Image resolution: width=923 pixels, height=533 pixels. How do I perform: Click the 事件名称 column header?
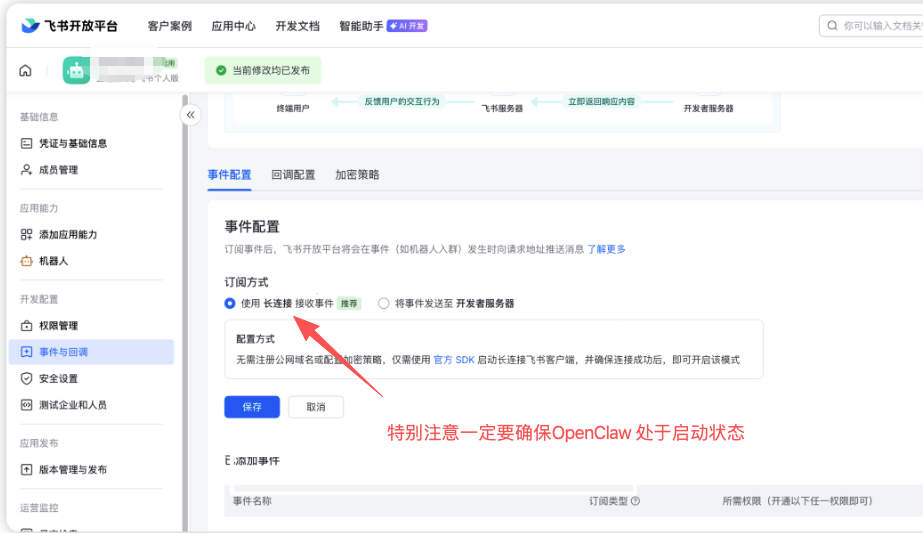coord(252,501)
